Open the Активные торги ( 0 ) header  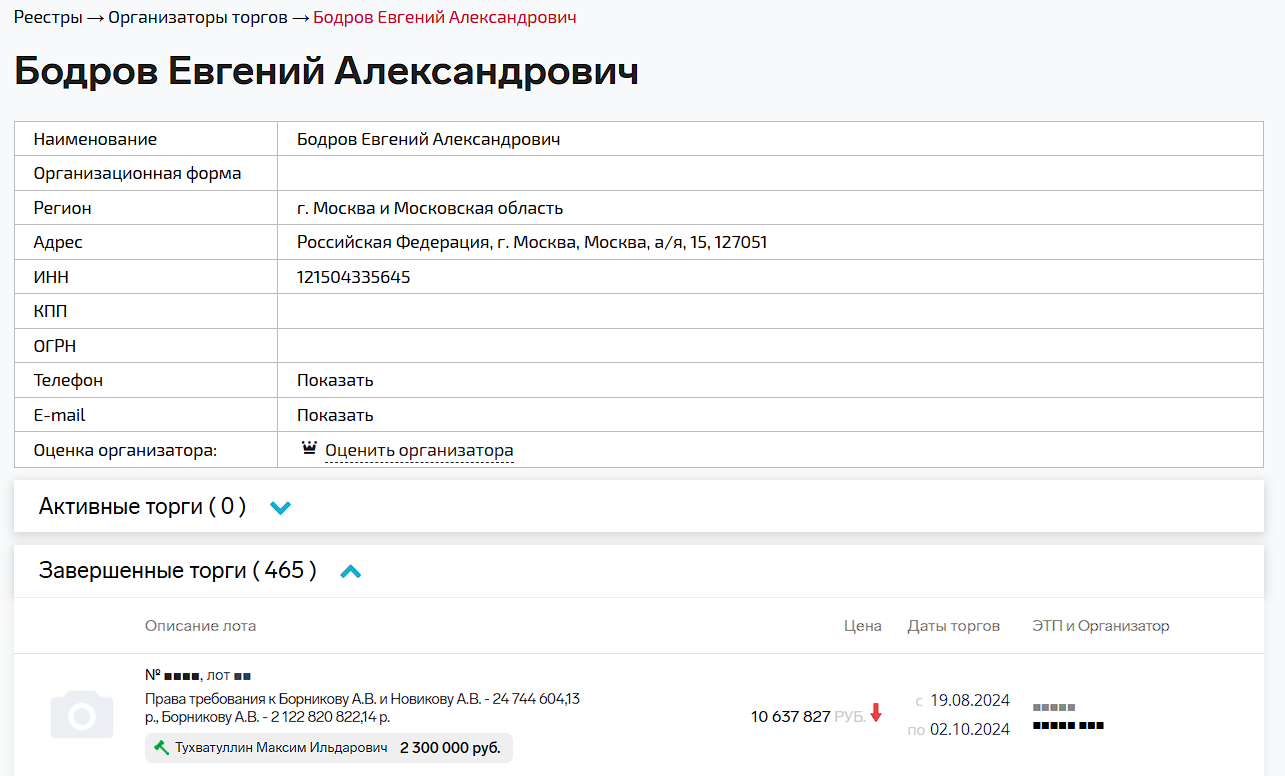[142, 506]
